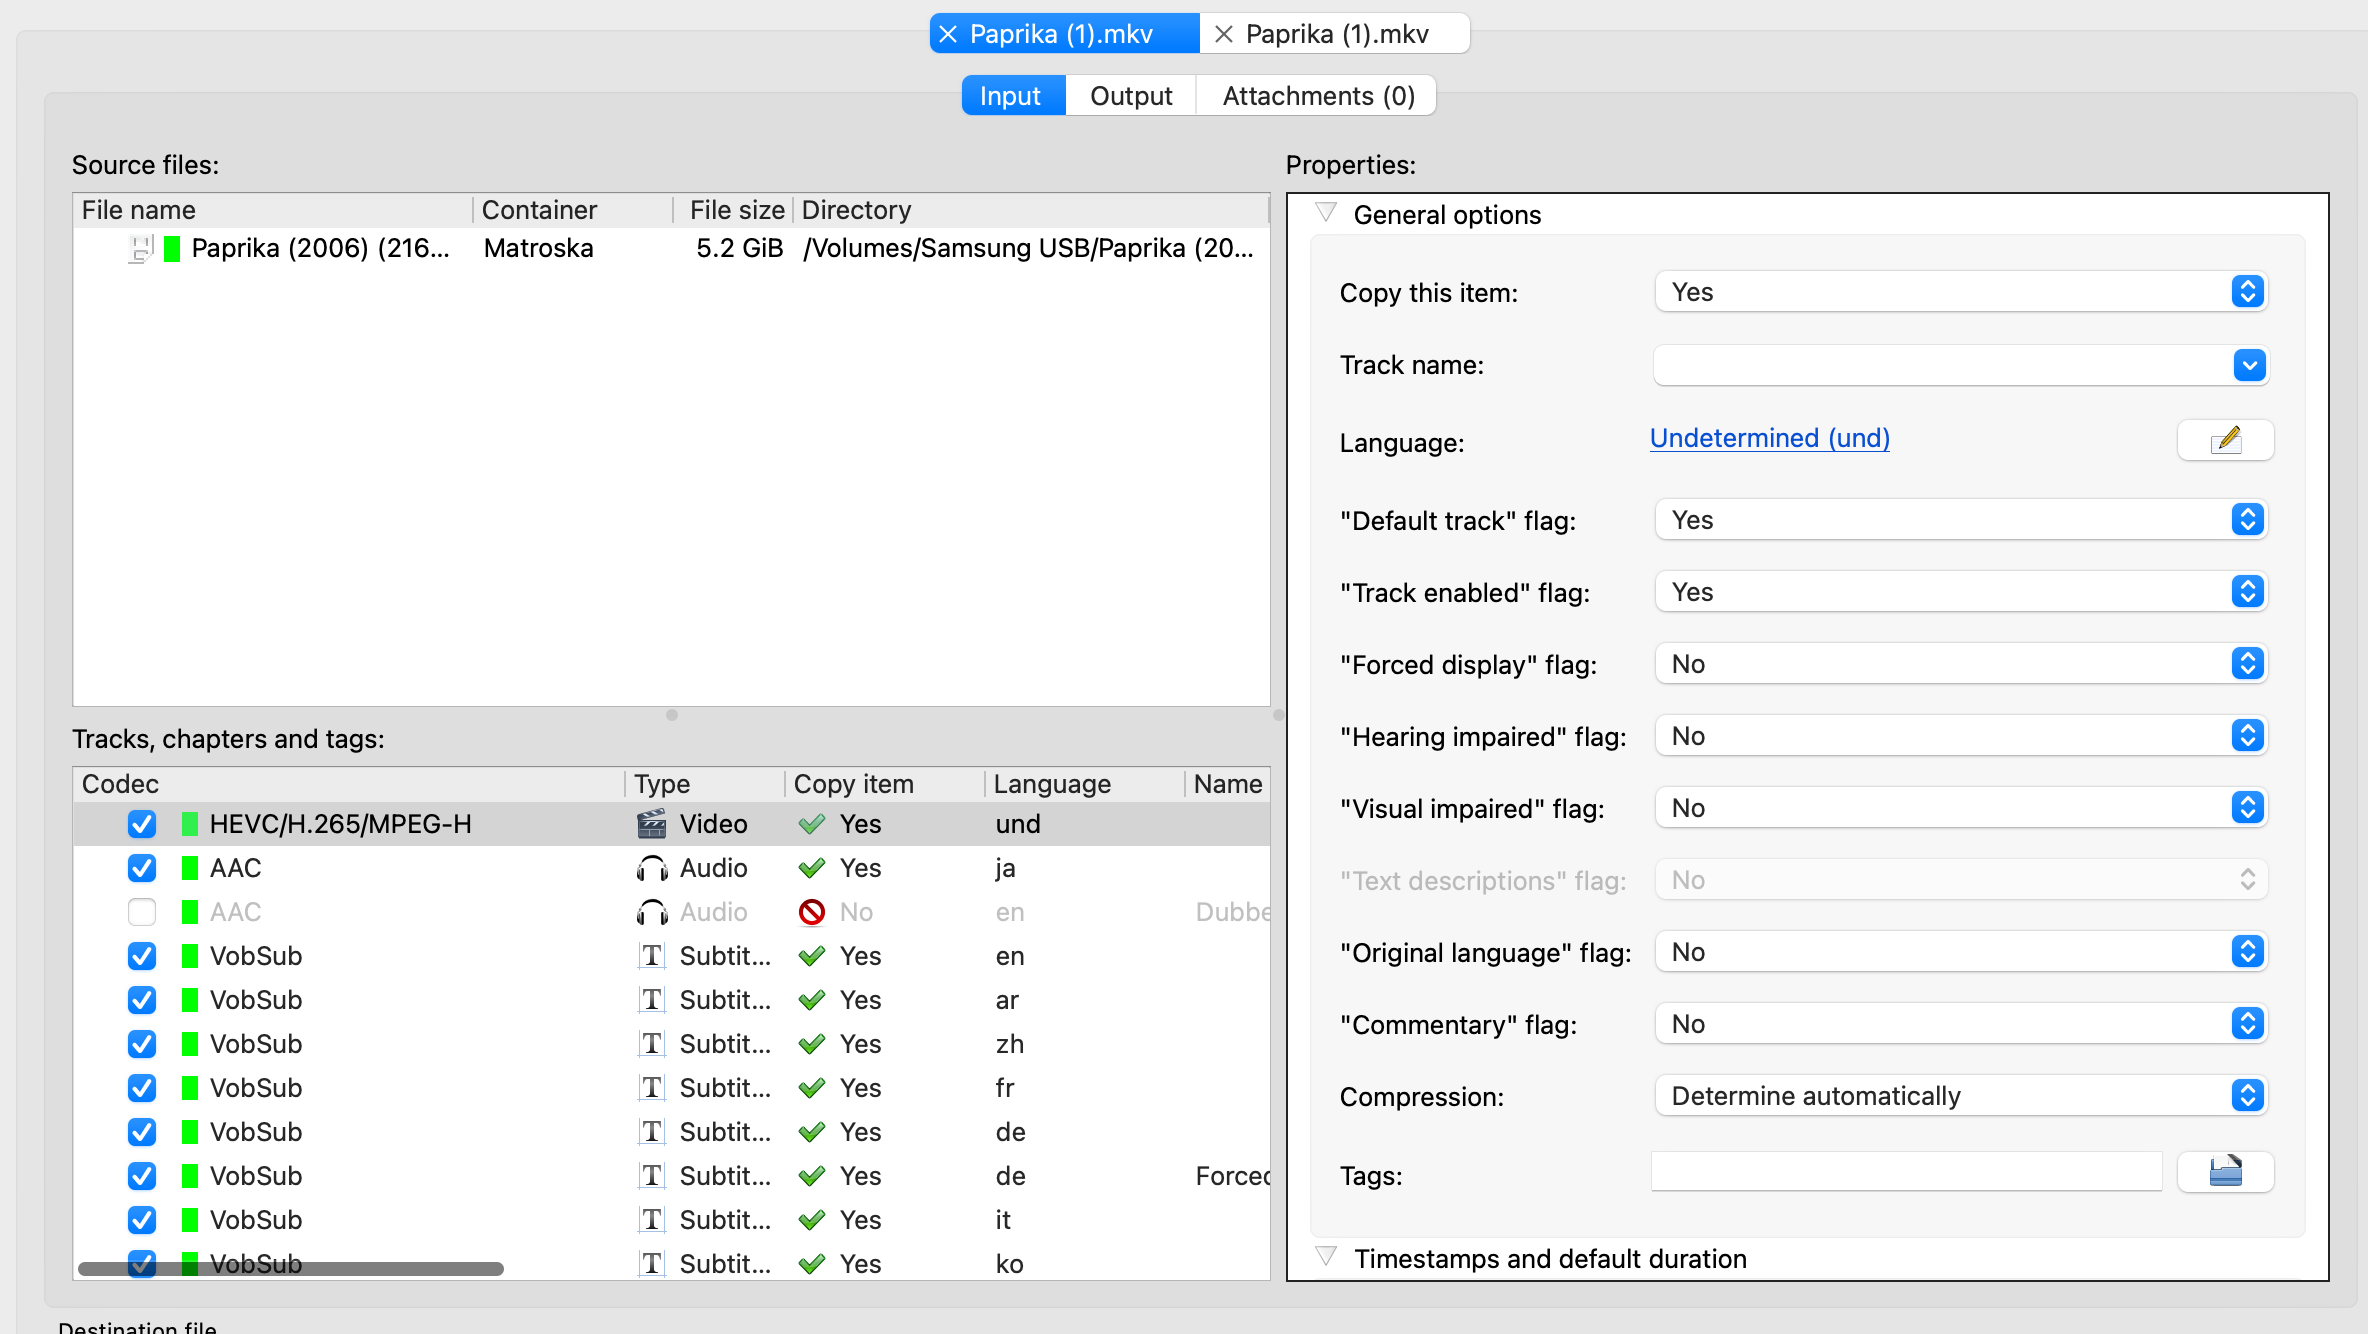
Task: Uncheck the Italian VobSub subtitle track
Action: [142, 1220]
